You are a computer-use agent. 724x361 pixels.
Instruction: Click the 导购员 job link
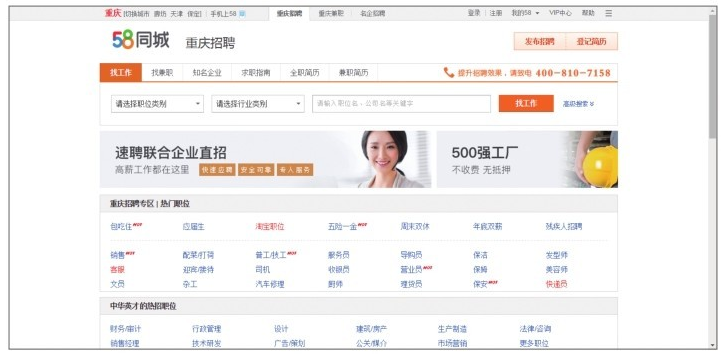pos(411,255)
